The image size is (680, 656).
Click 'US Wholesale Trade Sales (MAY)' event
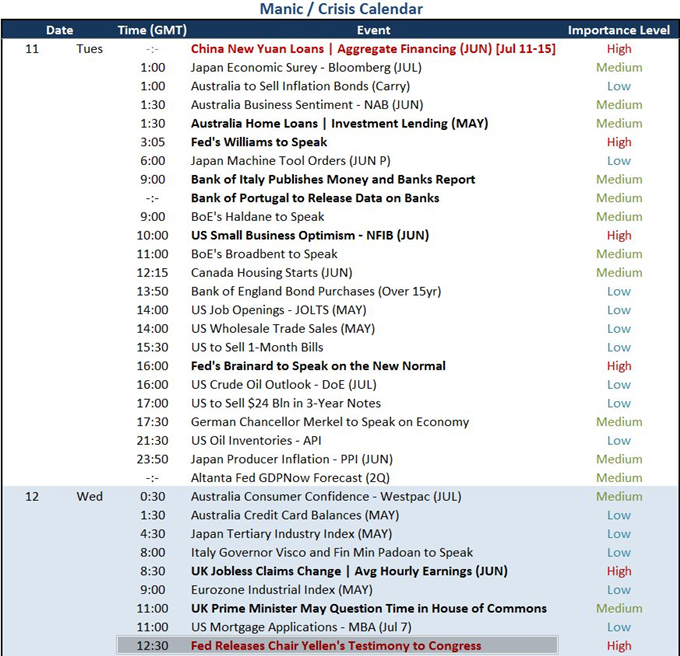(x=283, y=329)
